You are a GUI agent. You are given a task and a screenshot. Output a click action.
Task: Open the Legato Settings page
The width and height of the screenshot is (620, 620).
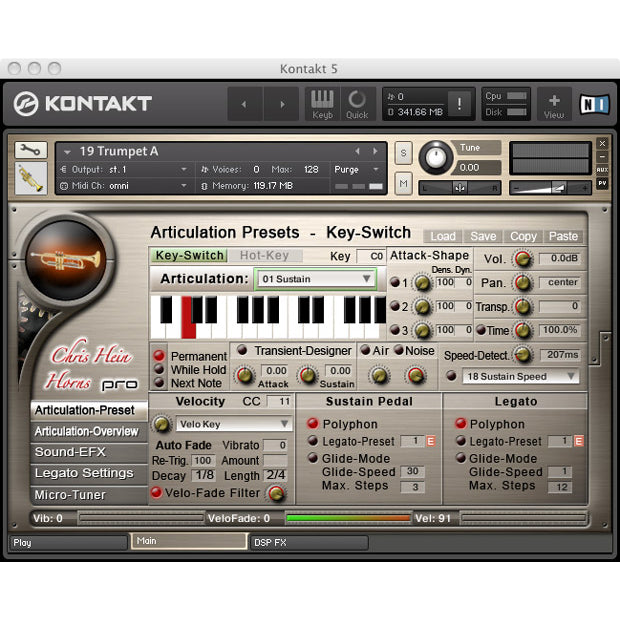(84, 473)
